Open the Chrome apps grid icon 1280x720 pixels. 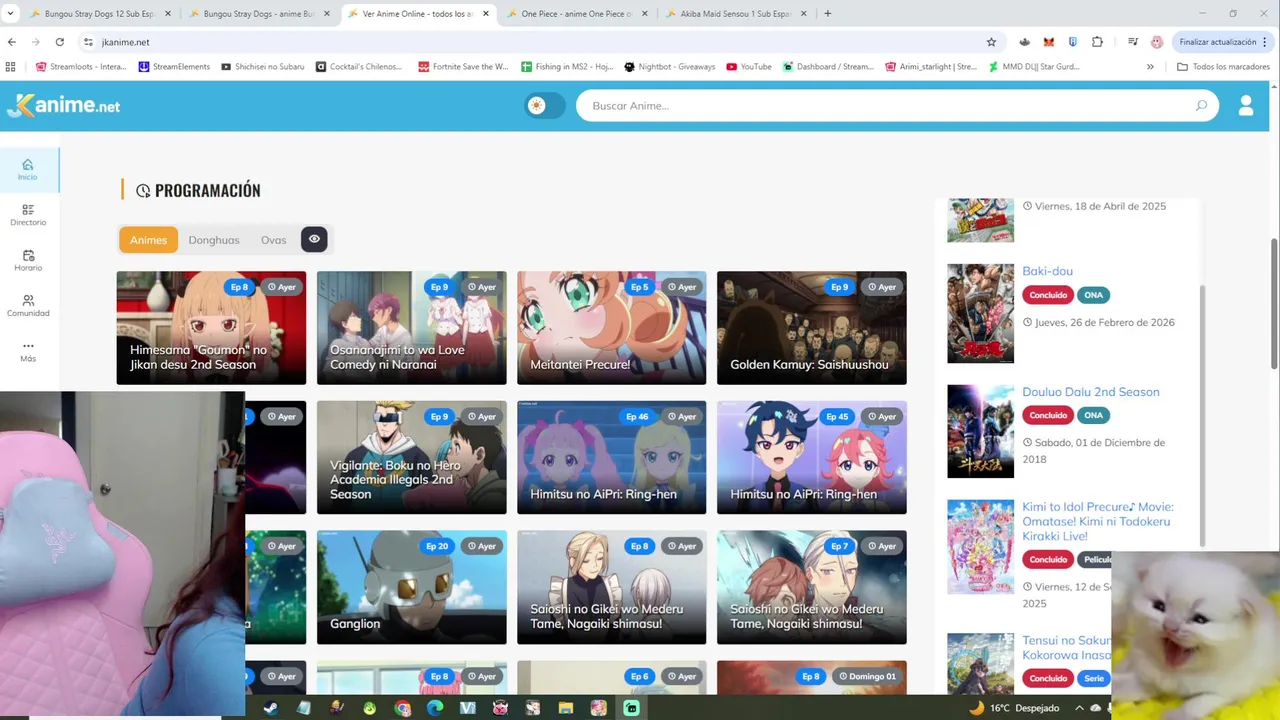(x=11, y=67)
